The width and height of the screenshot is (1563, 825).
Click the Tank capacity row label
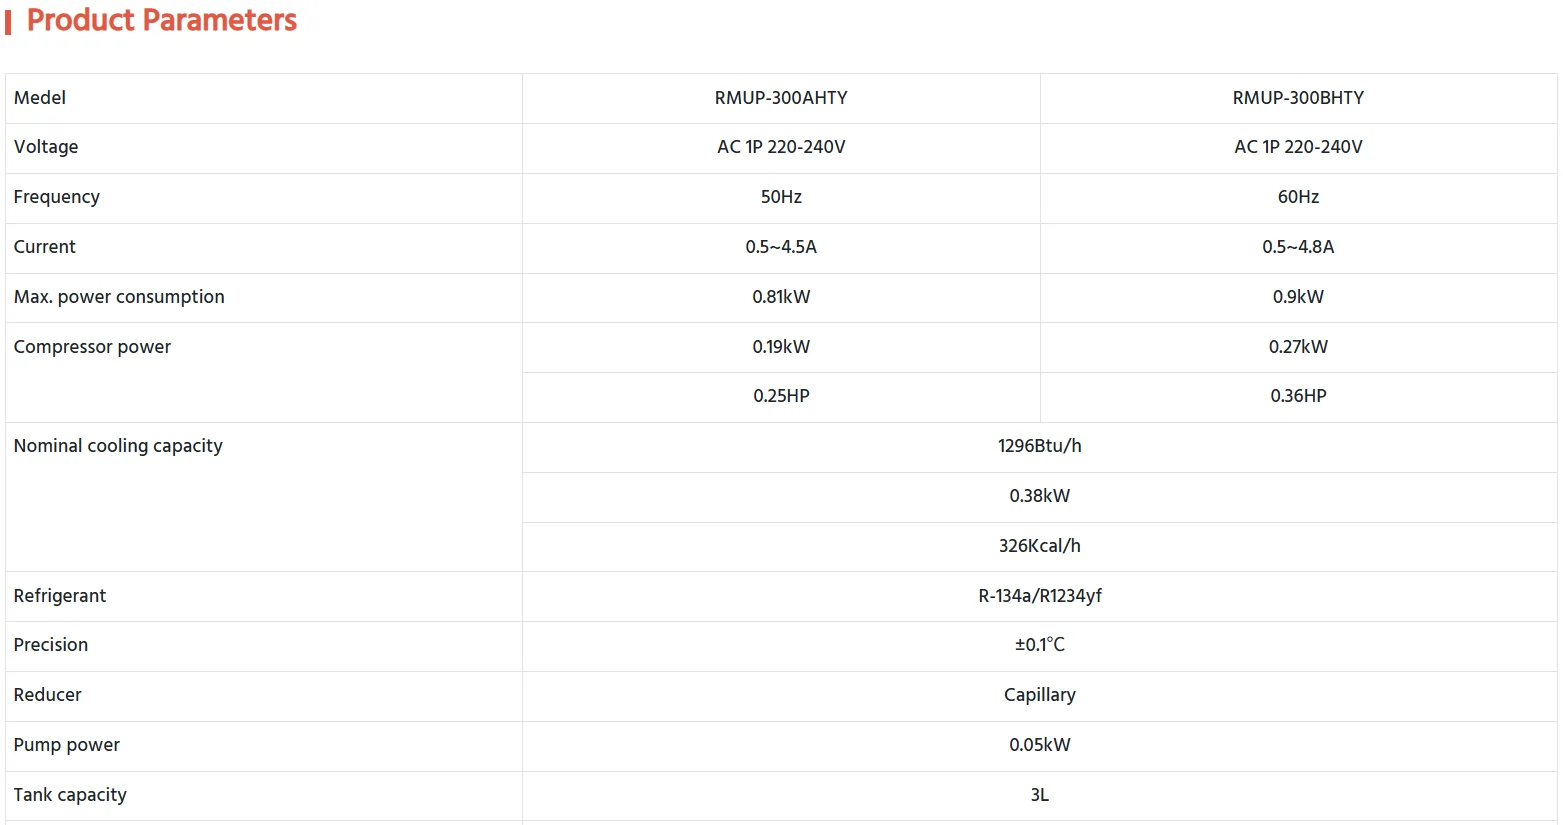click(70, 795)
